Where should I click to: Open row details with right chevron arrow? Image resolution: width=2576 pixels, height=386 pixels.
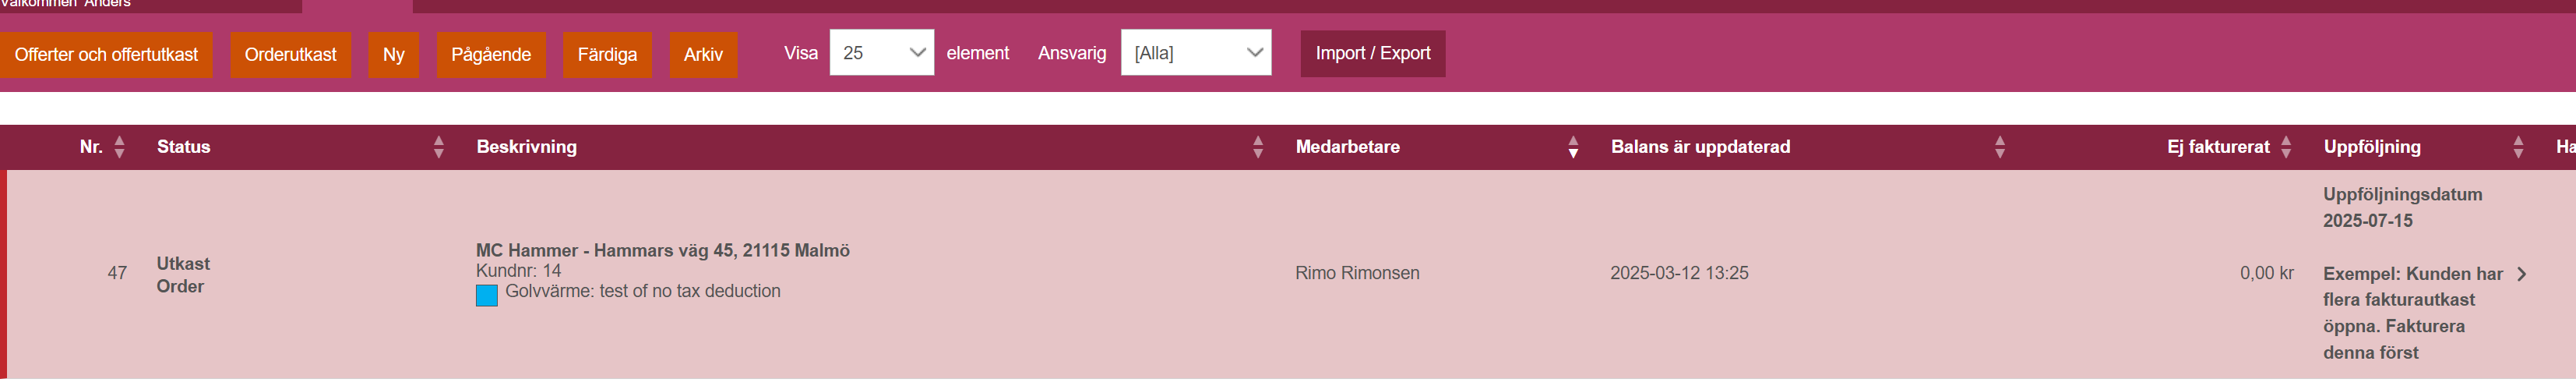[2521, 274]
